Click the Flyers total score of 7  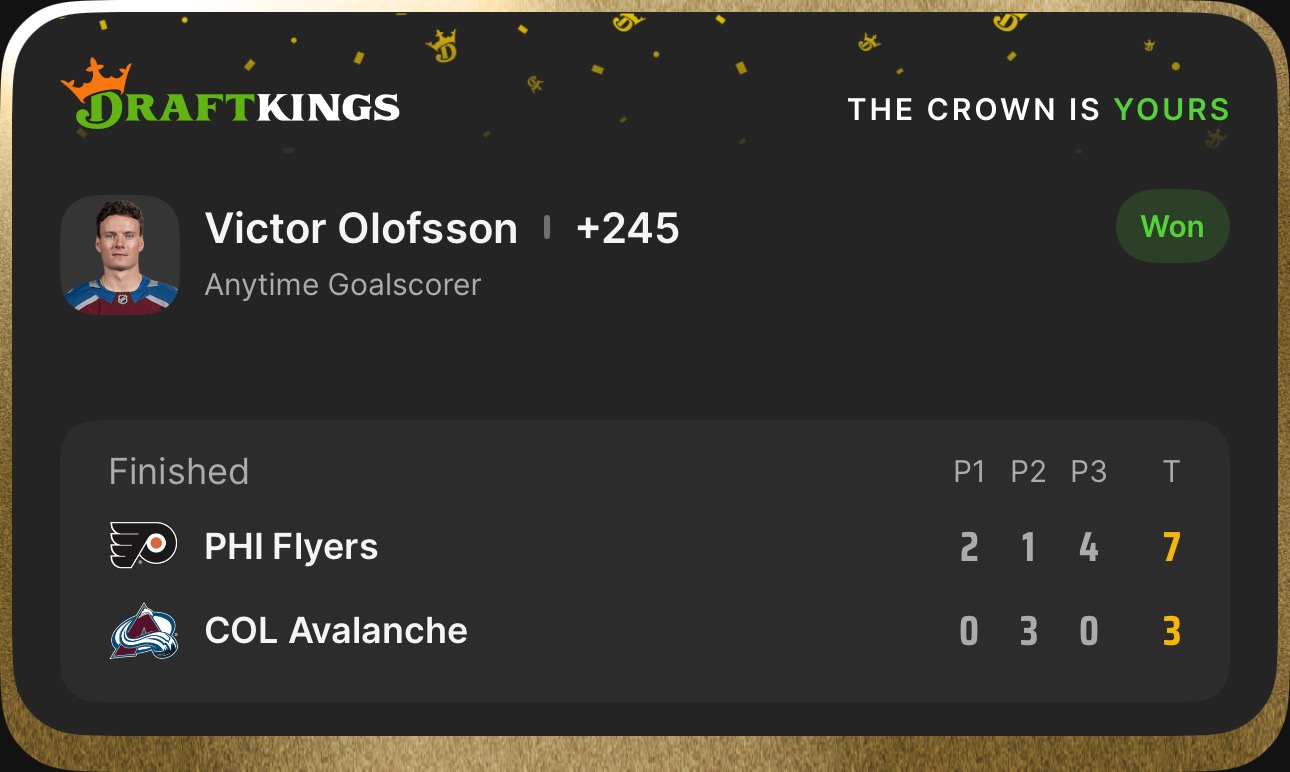[x=1172, y=547]
